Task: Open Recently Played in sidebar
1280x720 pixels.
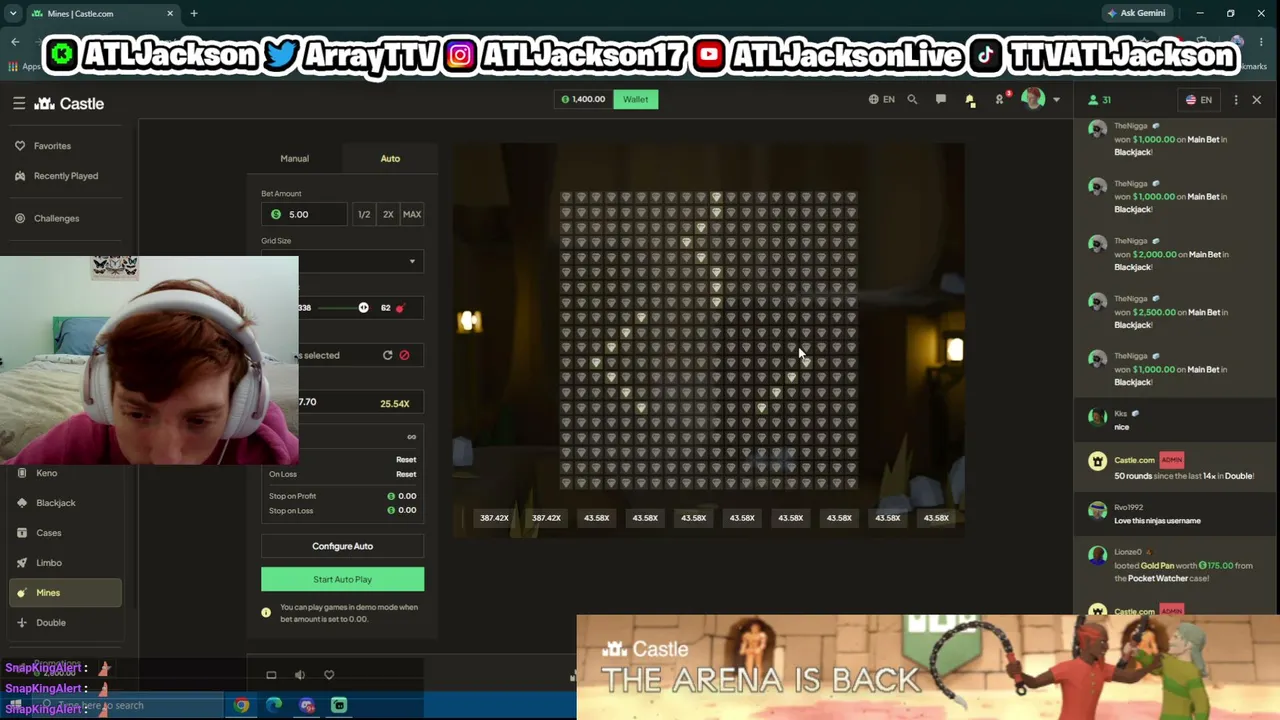Action: click(64, 176)
